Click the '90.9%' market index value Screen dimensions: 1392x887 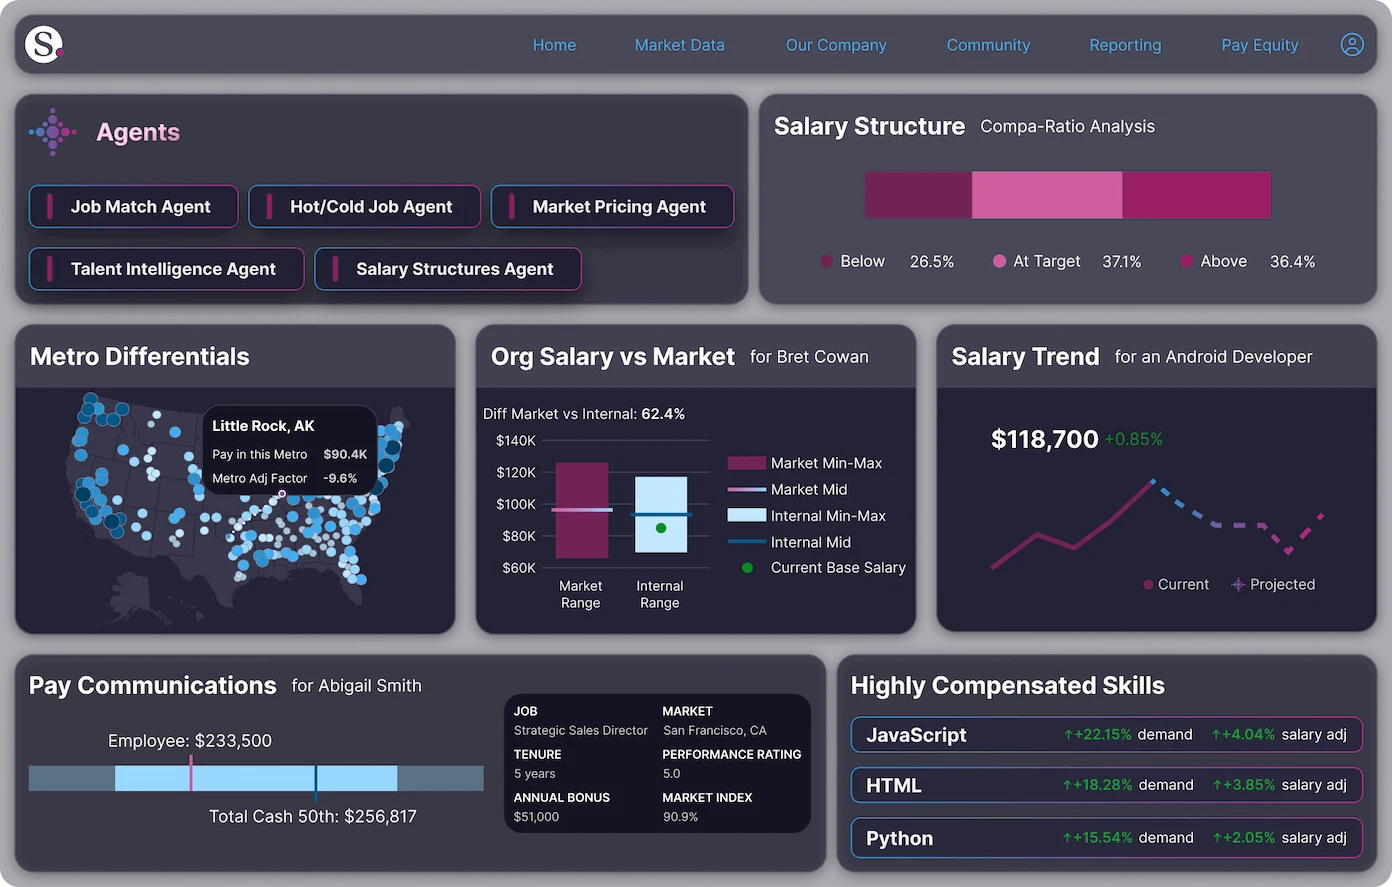(x=680, y=817)
